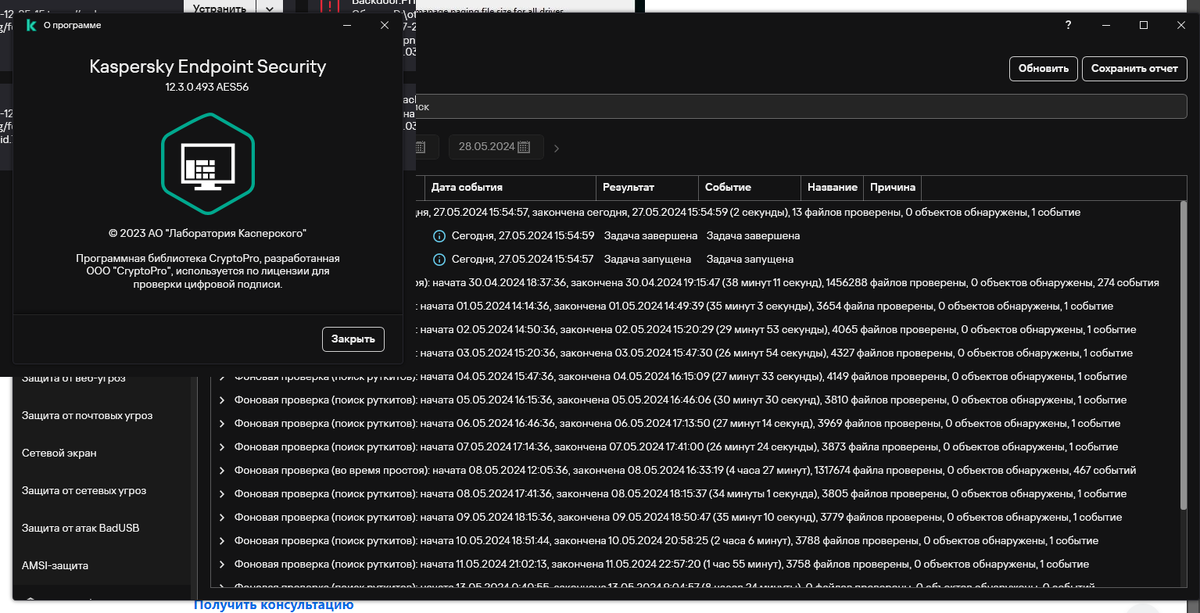Image resolution: width=1200 pixels, height=613 pixels.
Task: Click the CryptoPro library license notice text
Action: coord(208,271)
